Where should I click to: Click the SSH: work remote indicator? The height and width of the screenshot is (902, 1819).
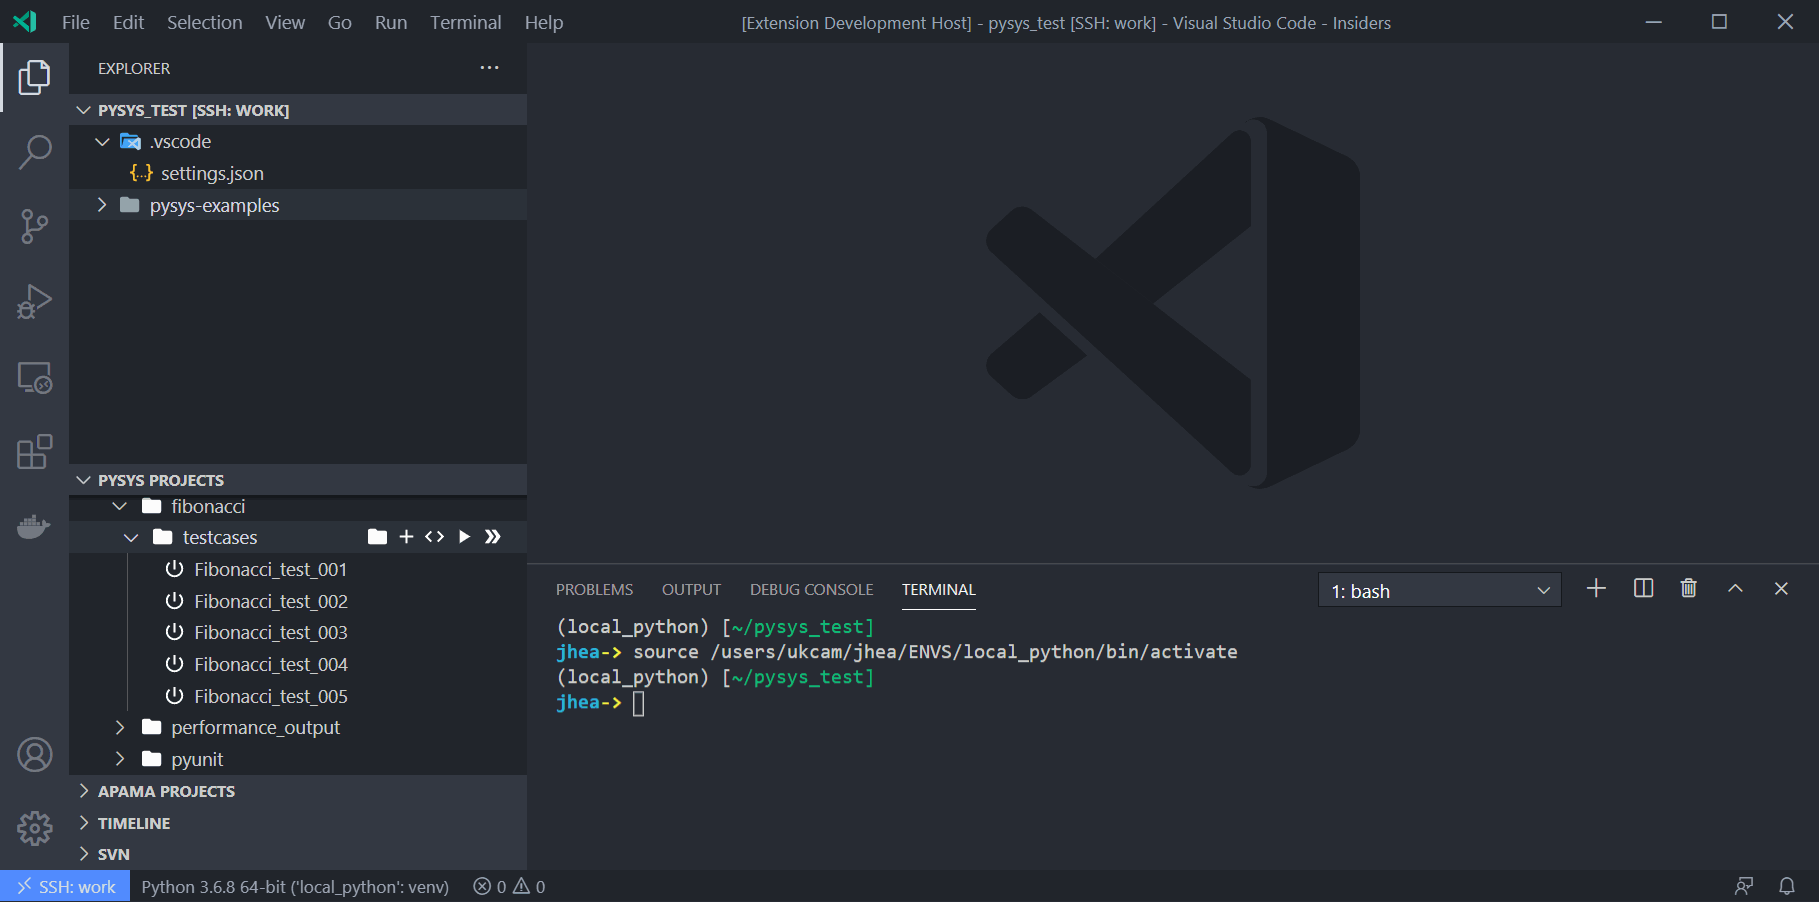(65, 886)
